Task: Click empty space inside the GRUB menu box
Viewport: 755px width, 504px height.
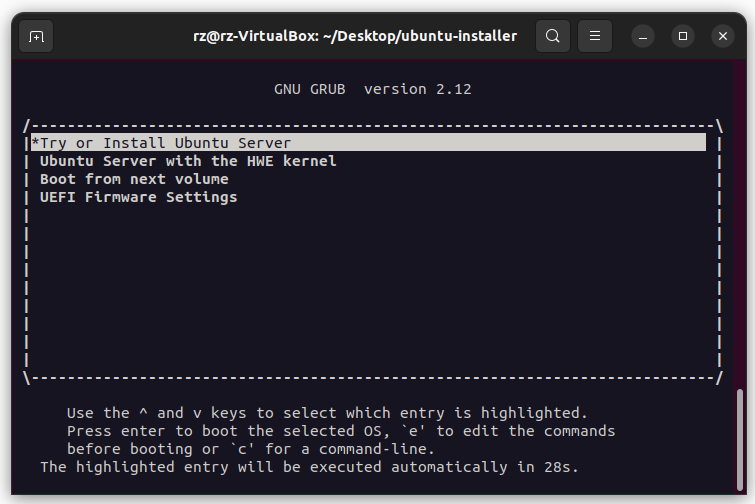Action: pos(370,290)
